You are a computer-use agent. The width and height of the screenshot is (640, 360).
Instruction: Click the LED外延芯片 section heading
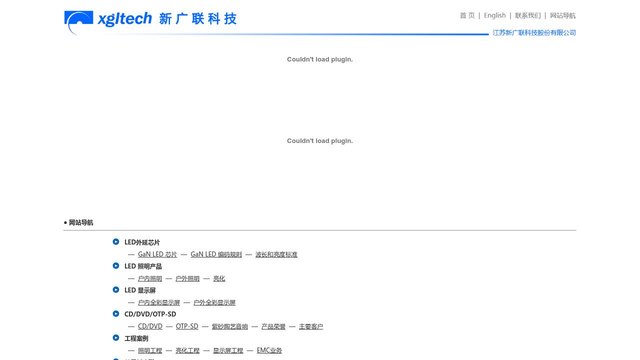click(x=142, y=242)
